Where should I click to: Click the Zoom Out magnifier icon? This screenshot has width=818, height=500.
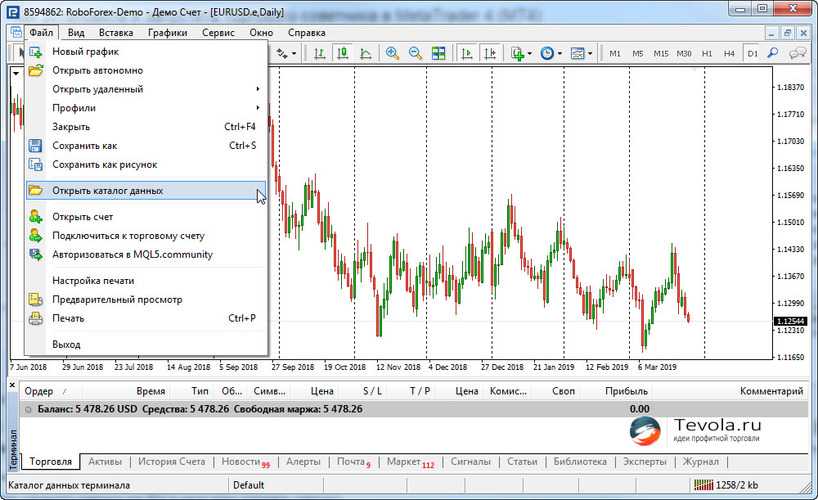pos(415,53)
